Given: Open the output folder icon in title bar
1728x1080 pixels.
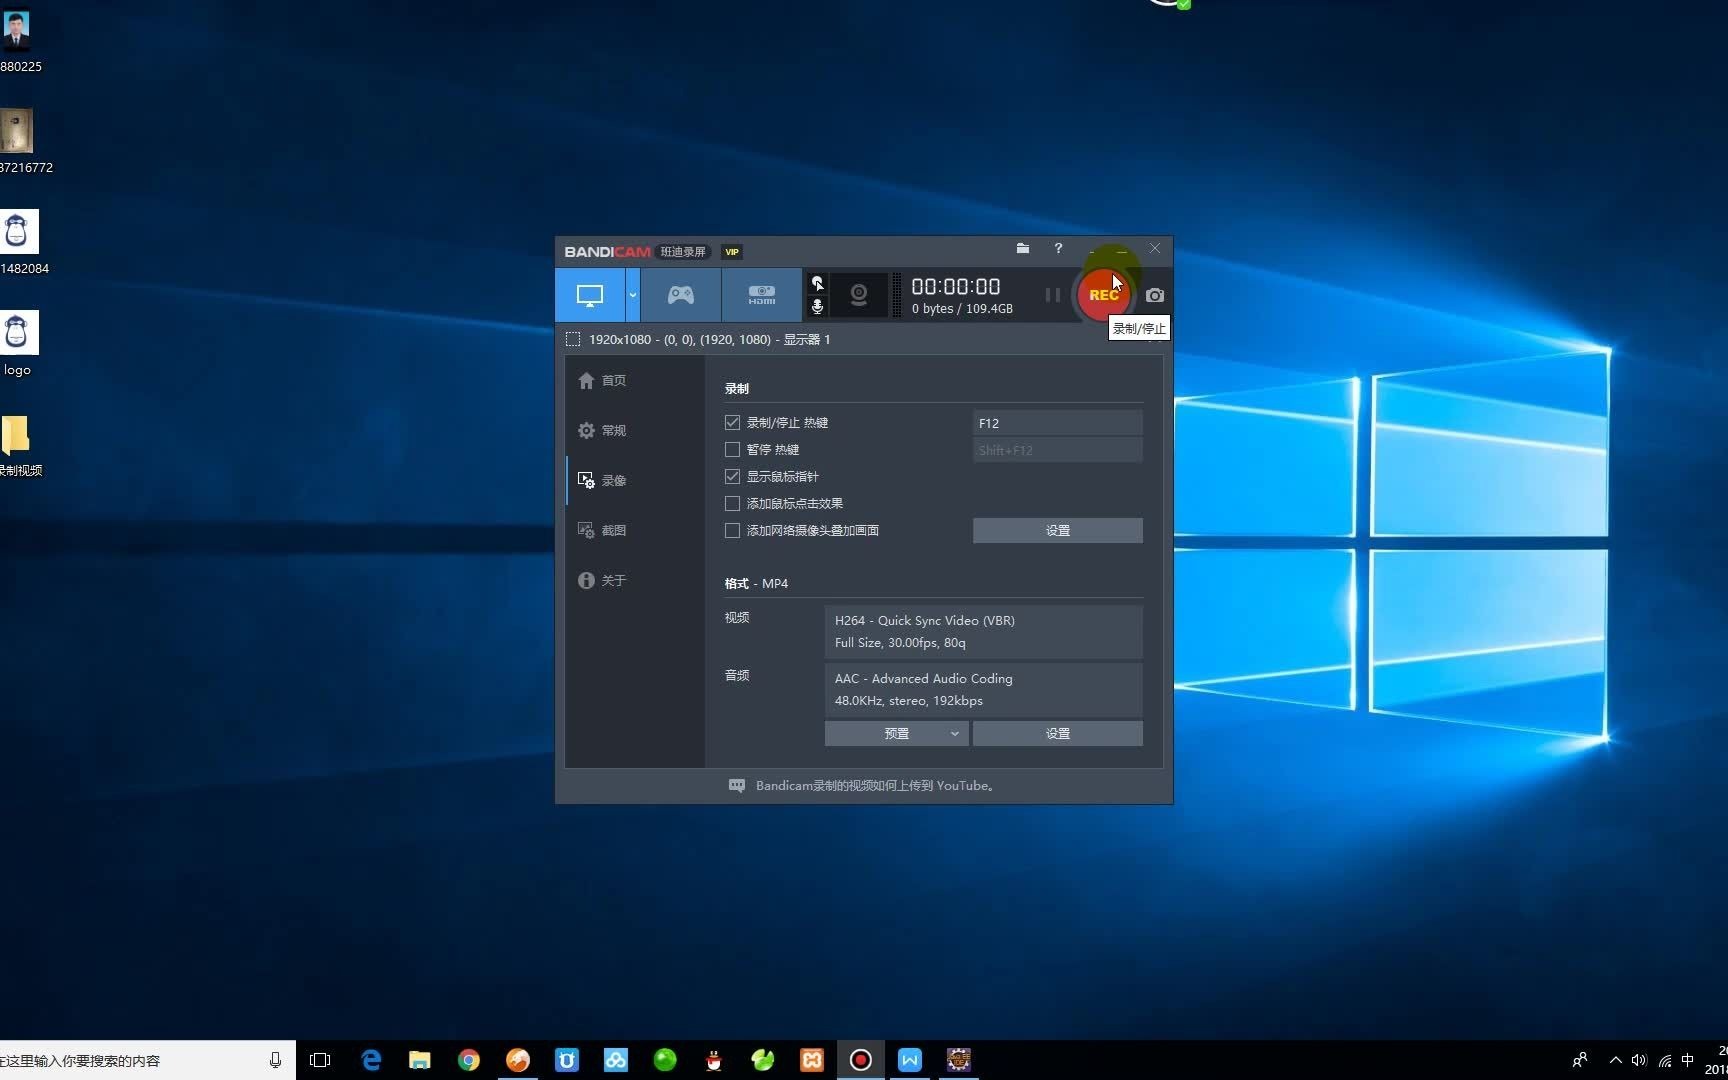Looking at the screenshot, I should [1023, 248].
